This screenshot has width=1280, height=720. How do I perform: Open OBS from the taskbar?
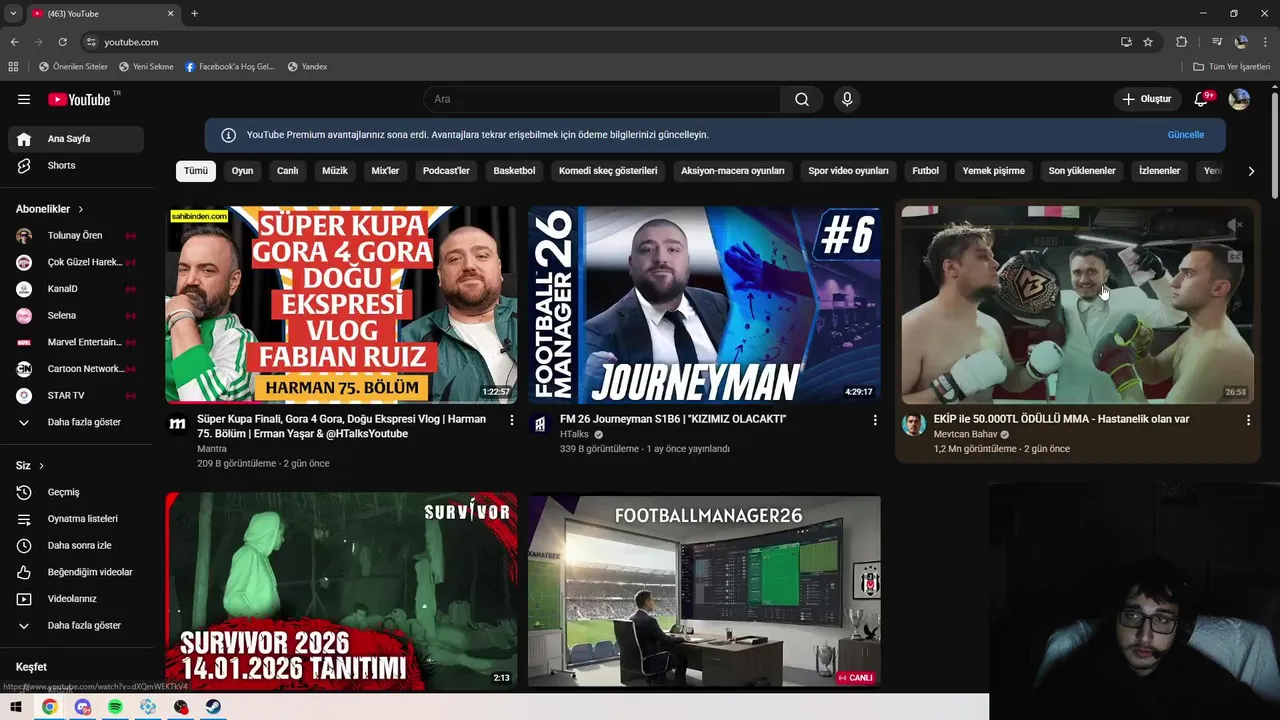181,707
